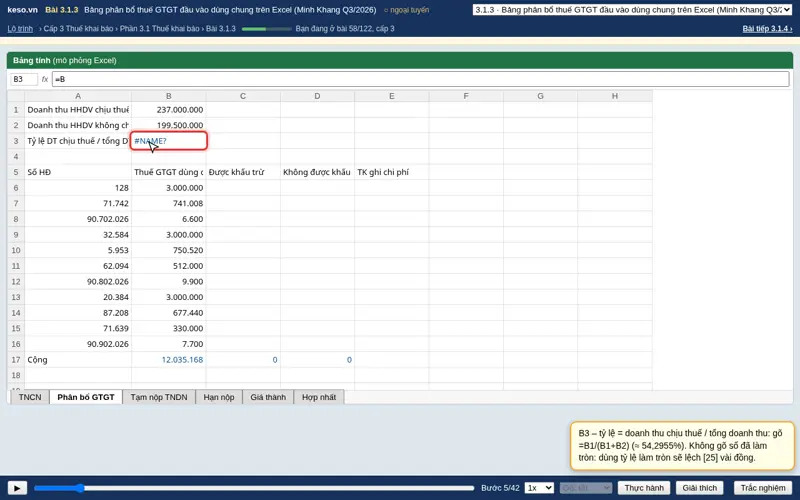The width and height of the screenshot is (800, 500).
Task: Click the step progress slider handle
Action: (80, 488)
